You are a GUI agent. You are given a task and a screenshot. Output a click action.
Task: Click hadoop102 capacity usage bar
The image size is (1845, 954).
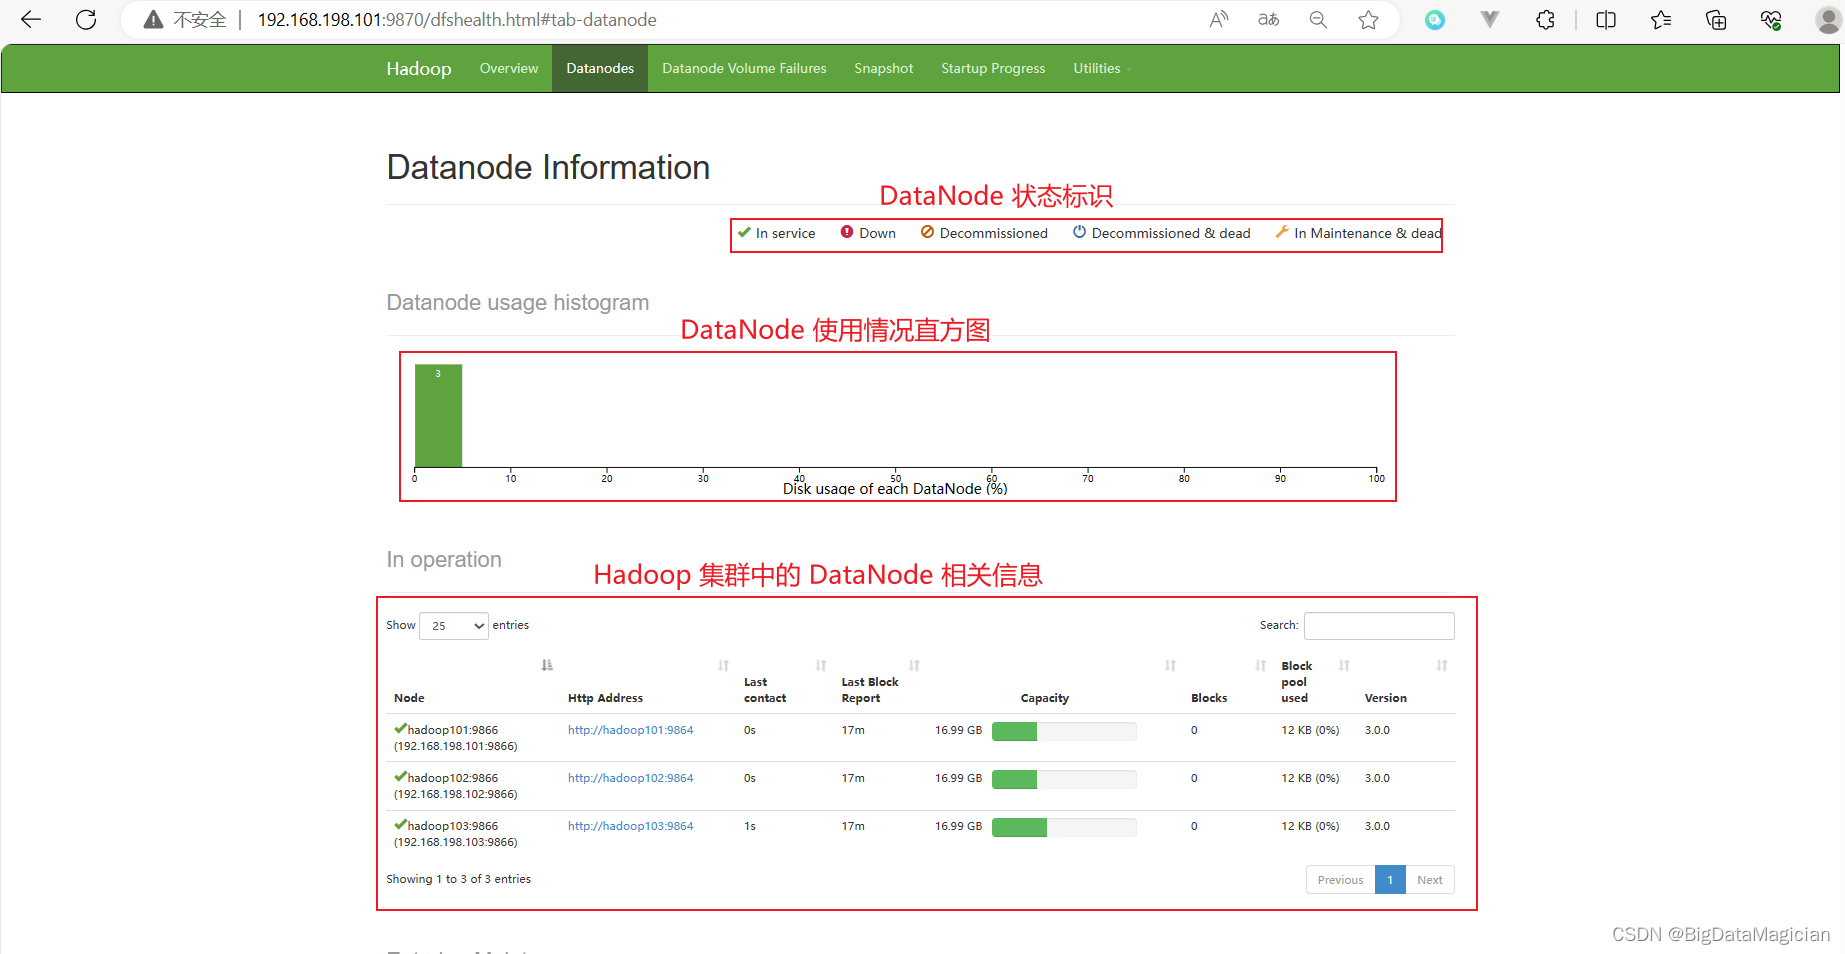[x=1064, y=779]
